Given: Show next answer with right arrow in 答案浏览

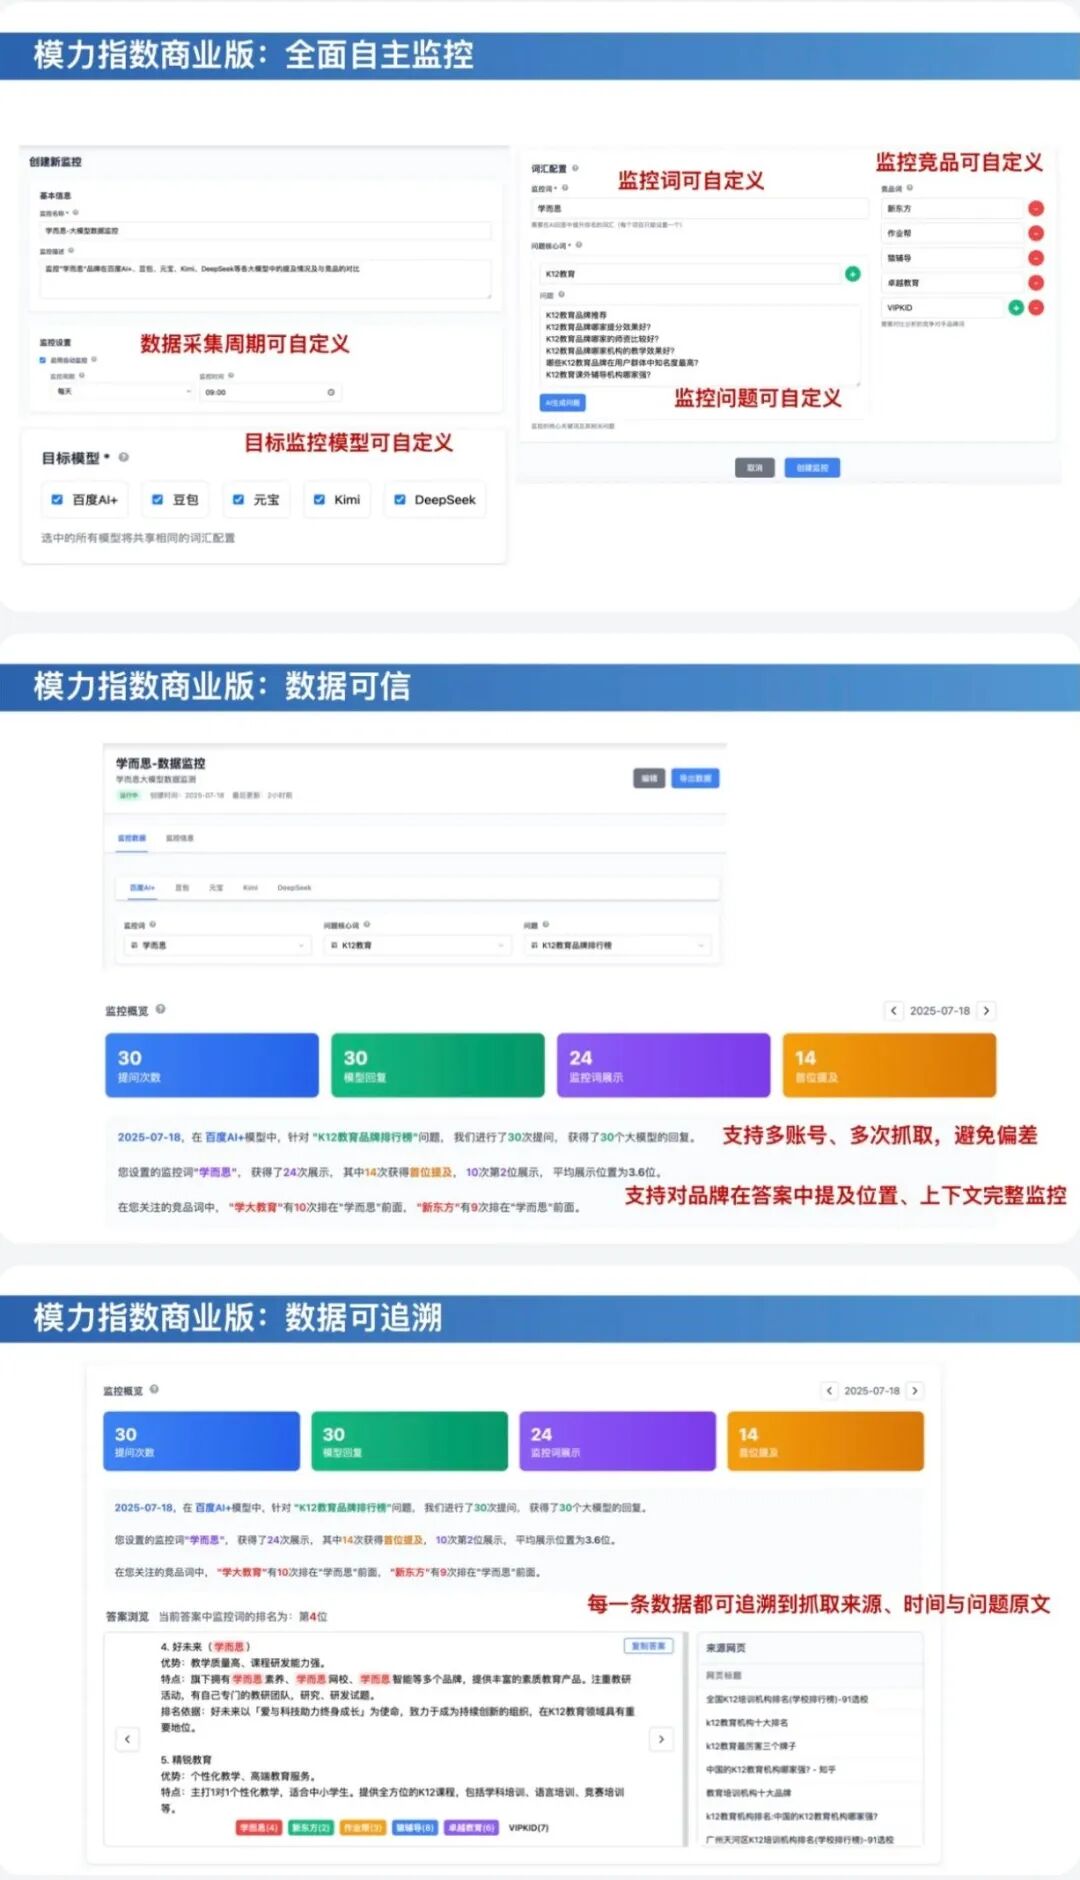Looking at the screenshot, I should pos(661,1739).
